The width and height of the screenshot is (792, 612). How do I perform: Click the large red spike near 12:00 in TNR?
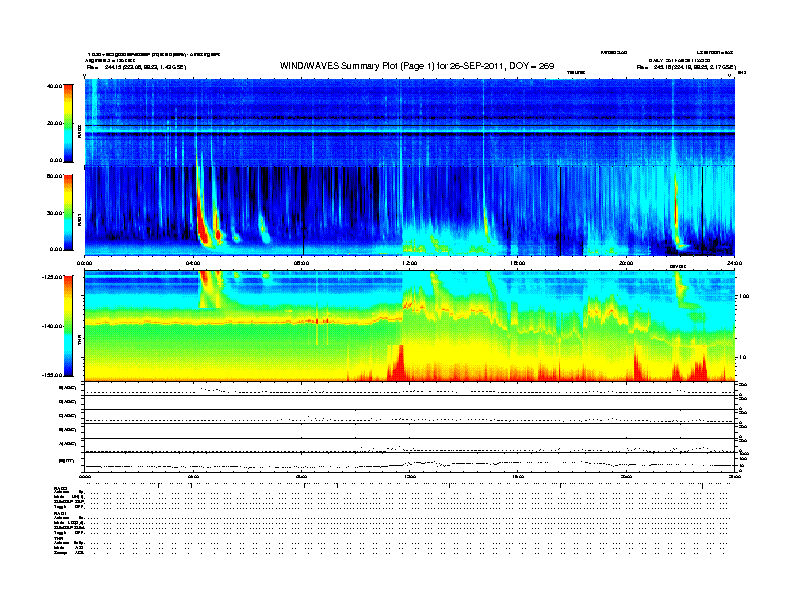click(x=399, y=363)
